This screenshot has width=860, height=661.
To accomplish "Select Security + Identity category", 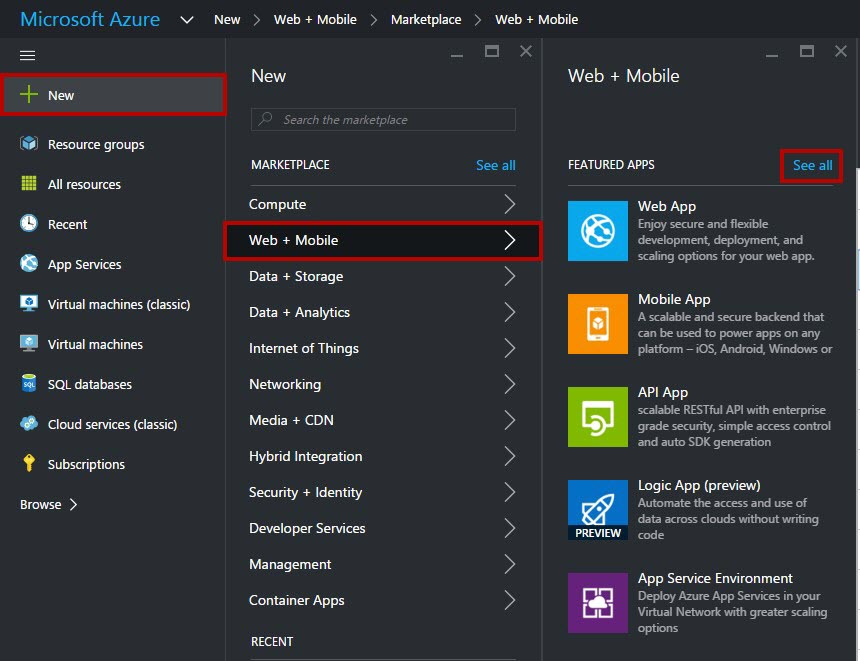I will tap(383, 492).
